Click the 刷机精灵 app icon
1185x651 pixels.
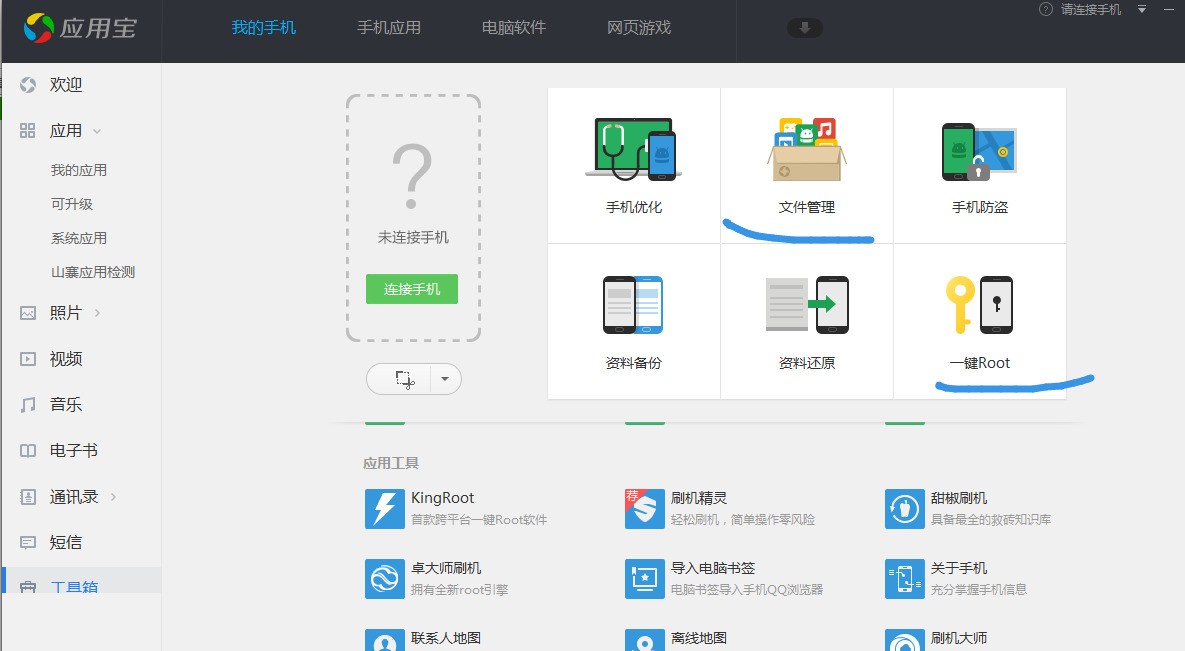[x=645, y=509]
